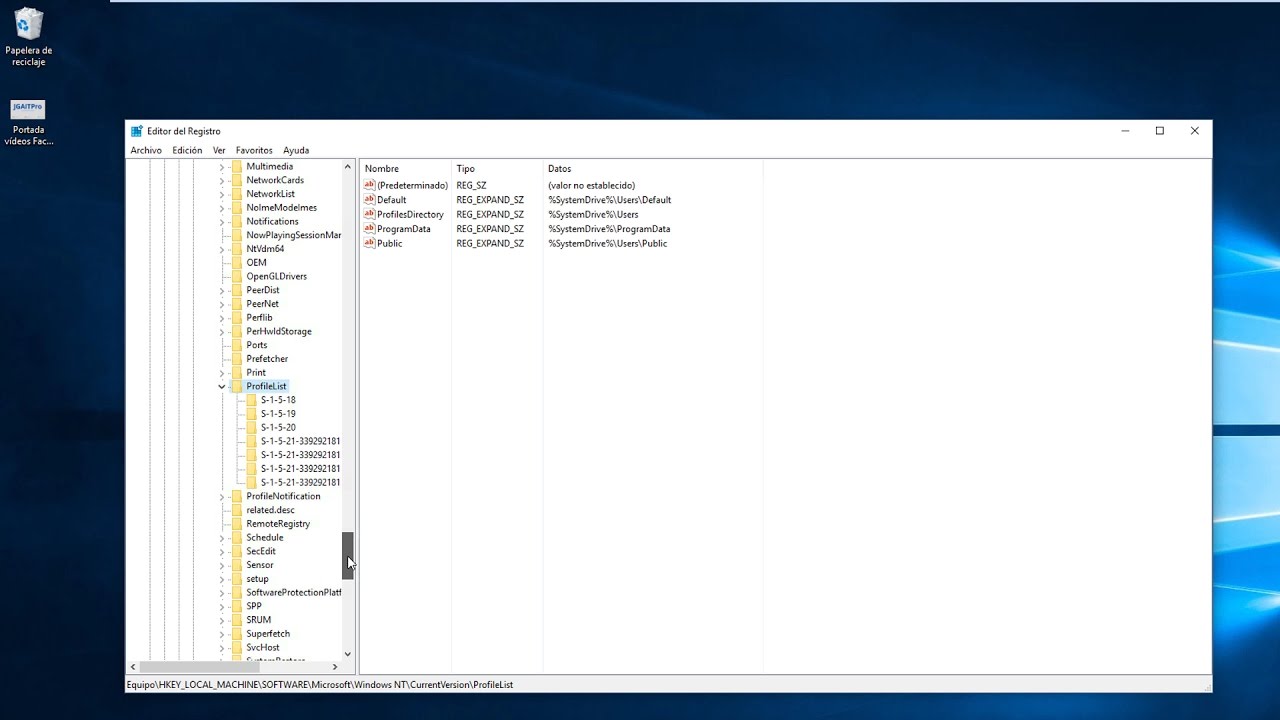Click the (Predeterminado) value string icon
1280x720 pixels.
(369, 185)
